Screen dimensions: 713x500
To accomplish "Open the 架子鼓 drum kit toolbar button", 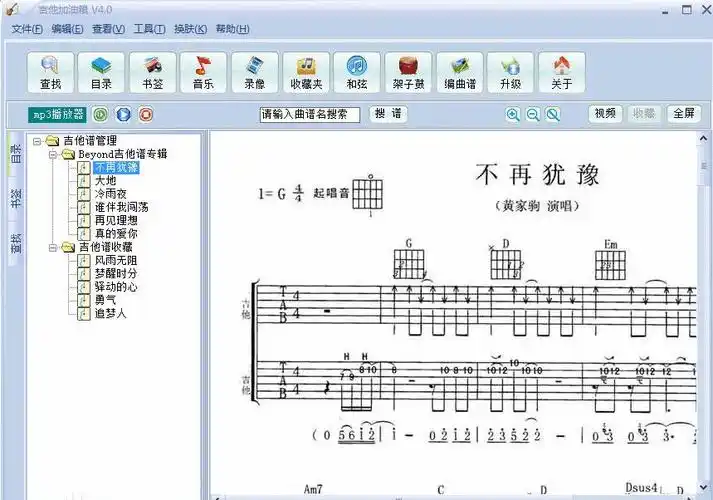I will pyautogui.click(x=408, y=73).
